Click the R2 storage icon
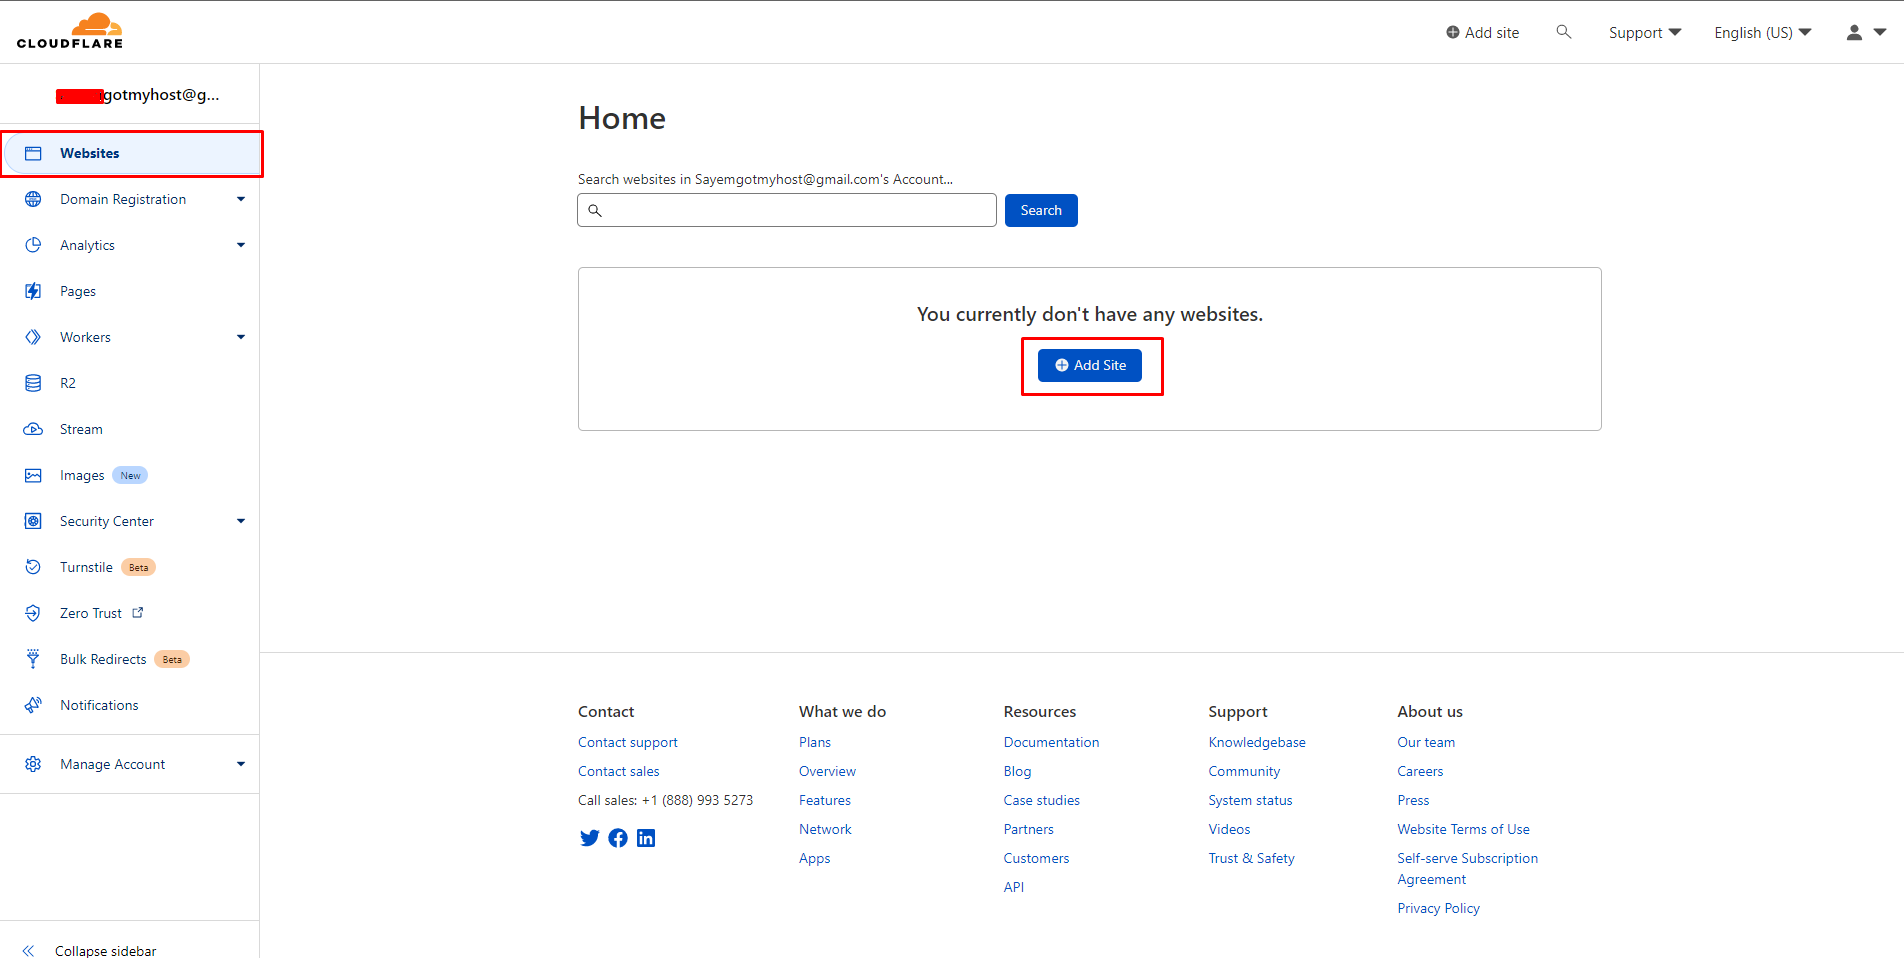This screenshot has width=1904, height=958. [x=33, y=383]
